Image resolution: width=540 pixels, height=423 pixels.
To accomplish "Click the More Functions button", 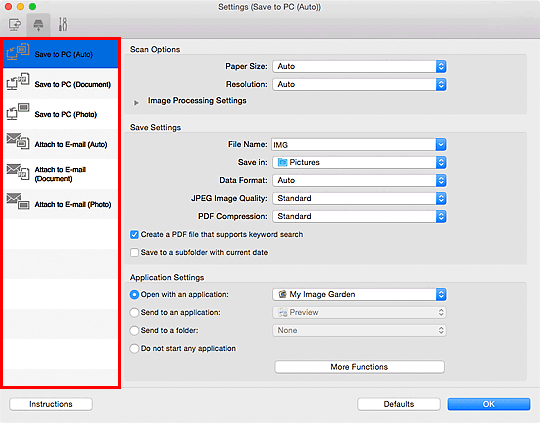I will click(x=359, y=367).
